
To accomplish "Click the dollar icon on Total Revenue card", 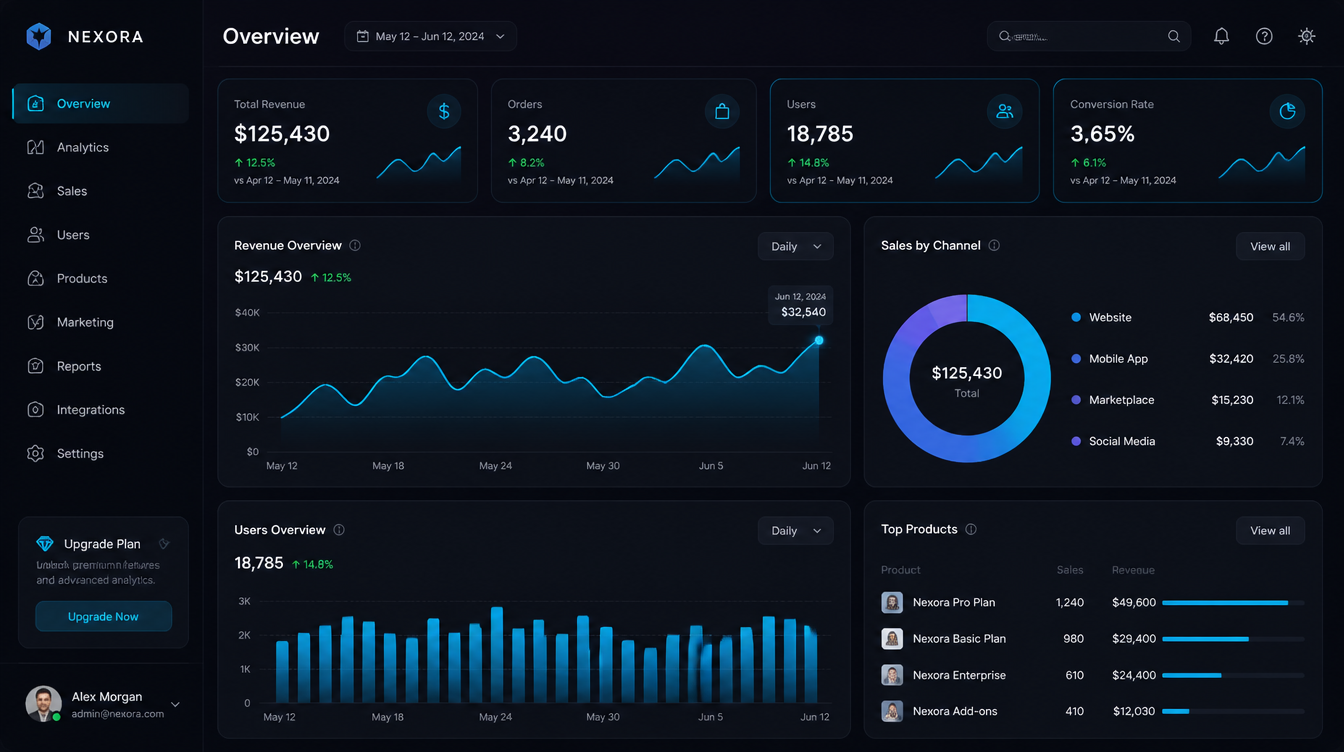I will coord(444,112).
